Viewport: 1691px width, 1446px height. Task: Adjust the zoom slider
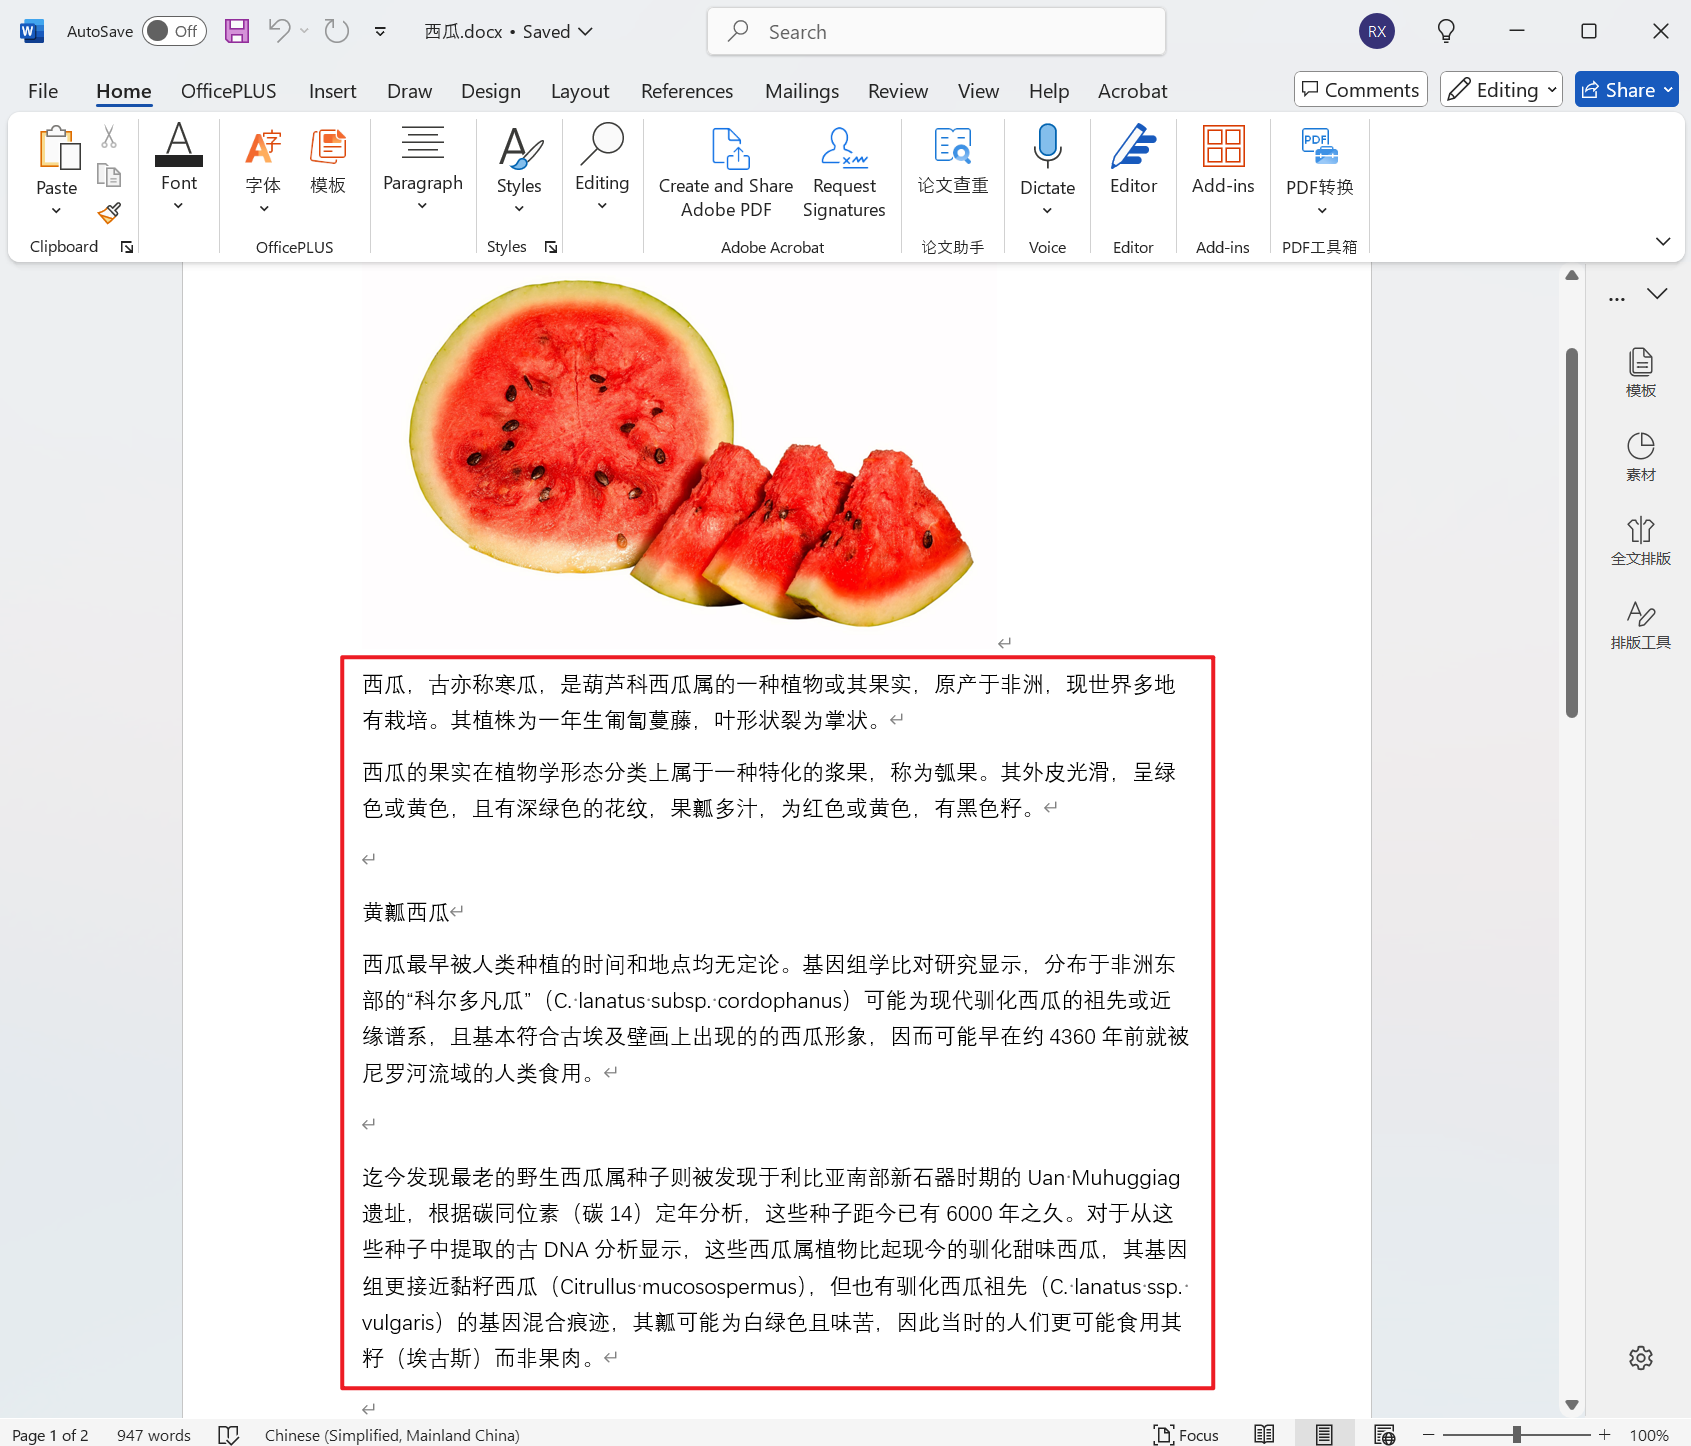[x=1517, y=1434]
